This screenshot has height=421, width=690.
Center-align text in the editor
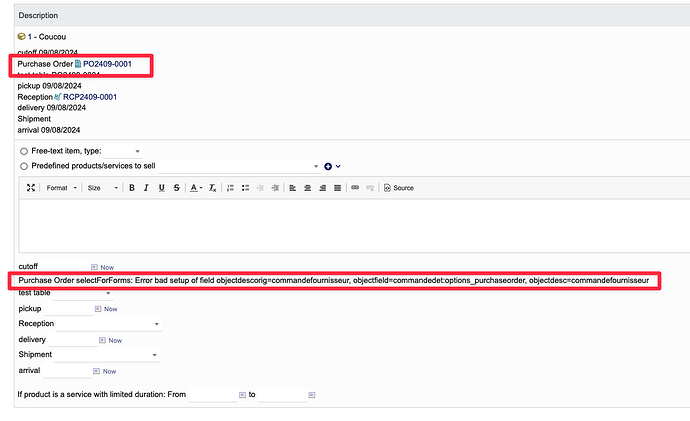(x=307, y=187)
